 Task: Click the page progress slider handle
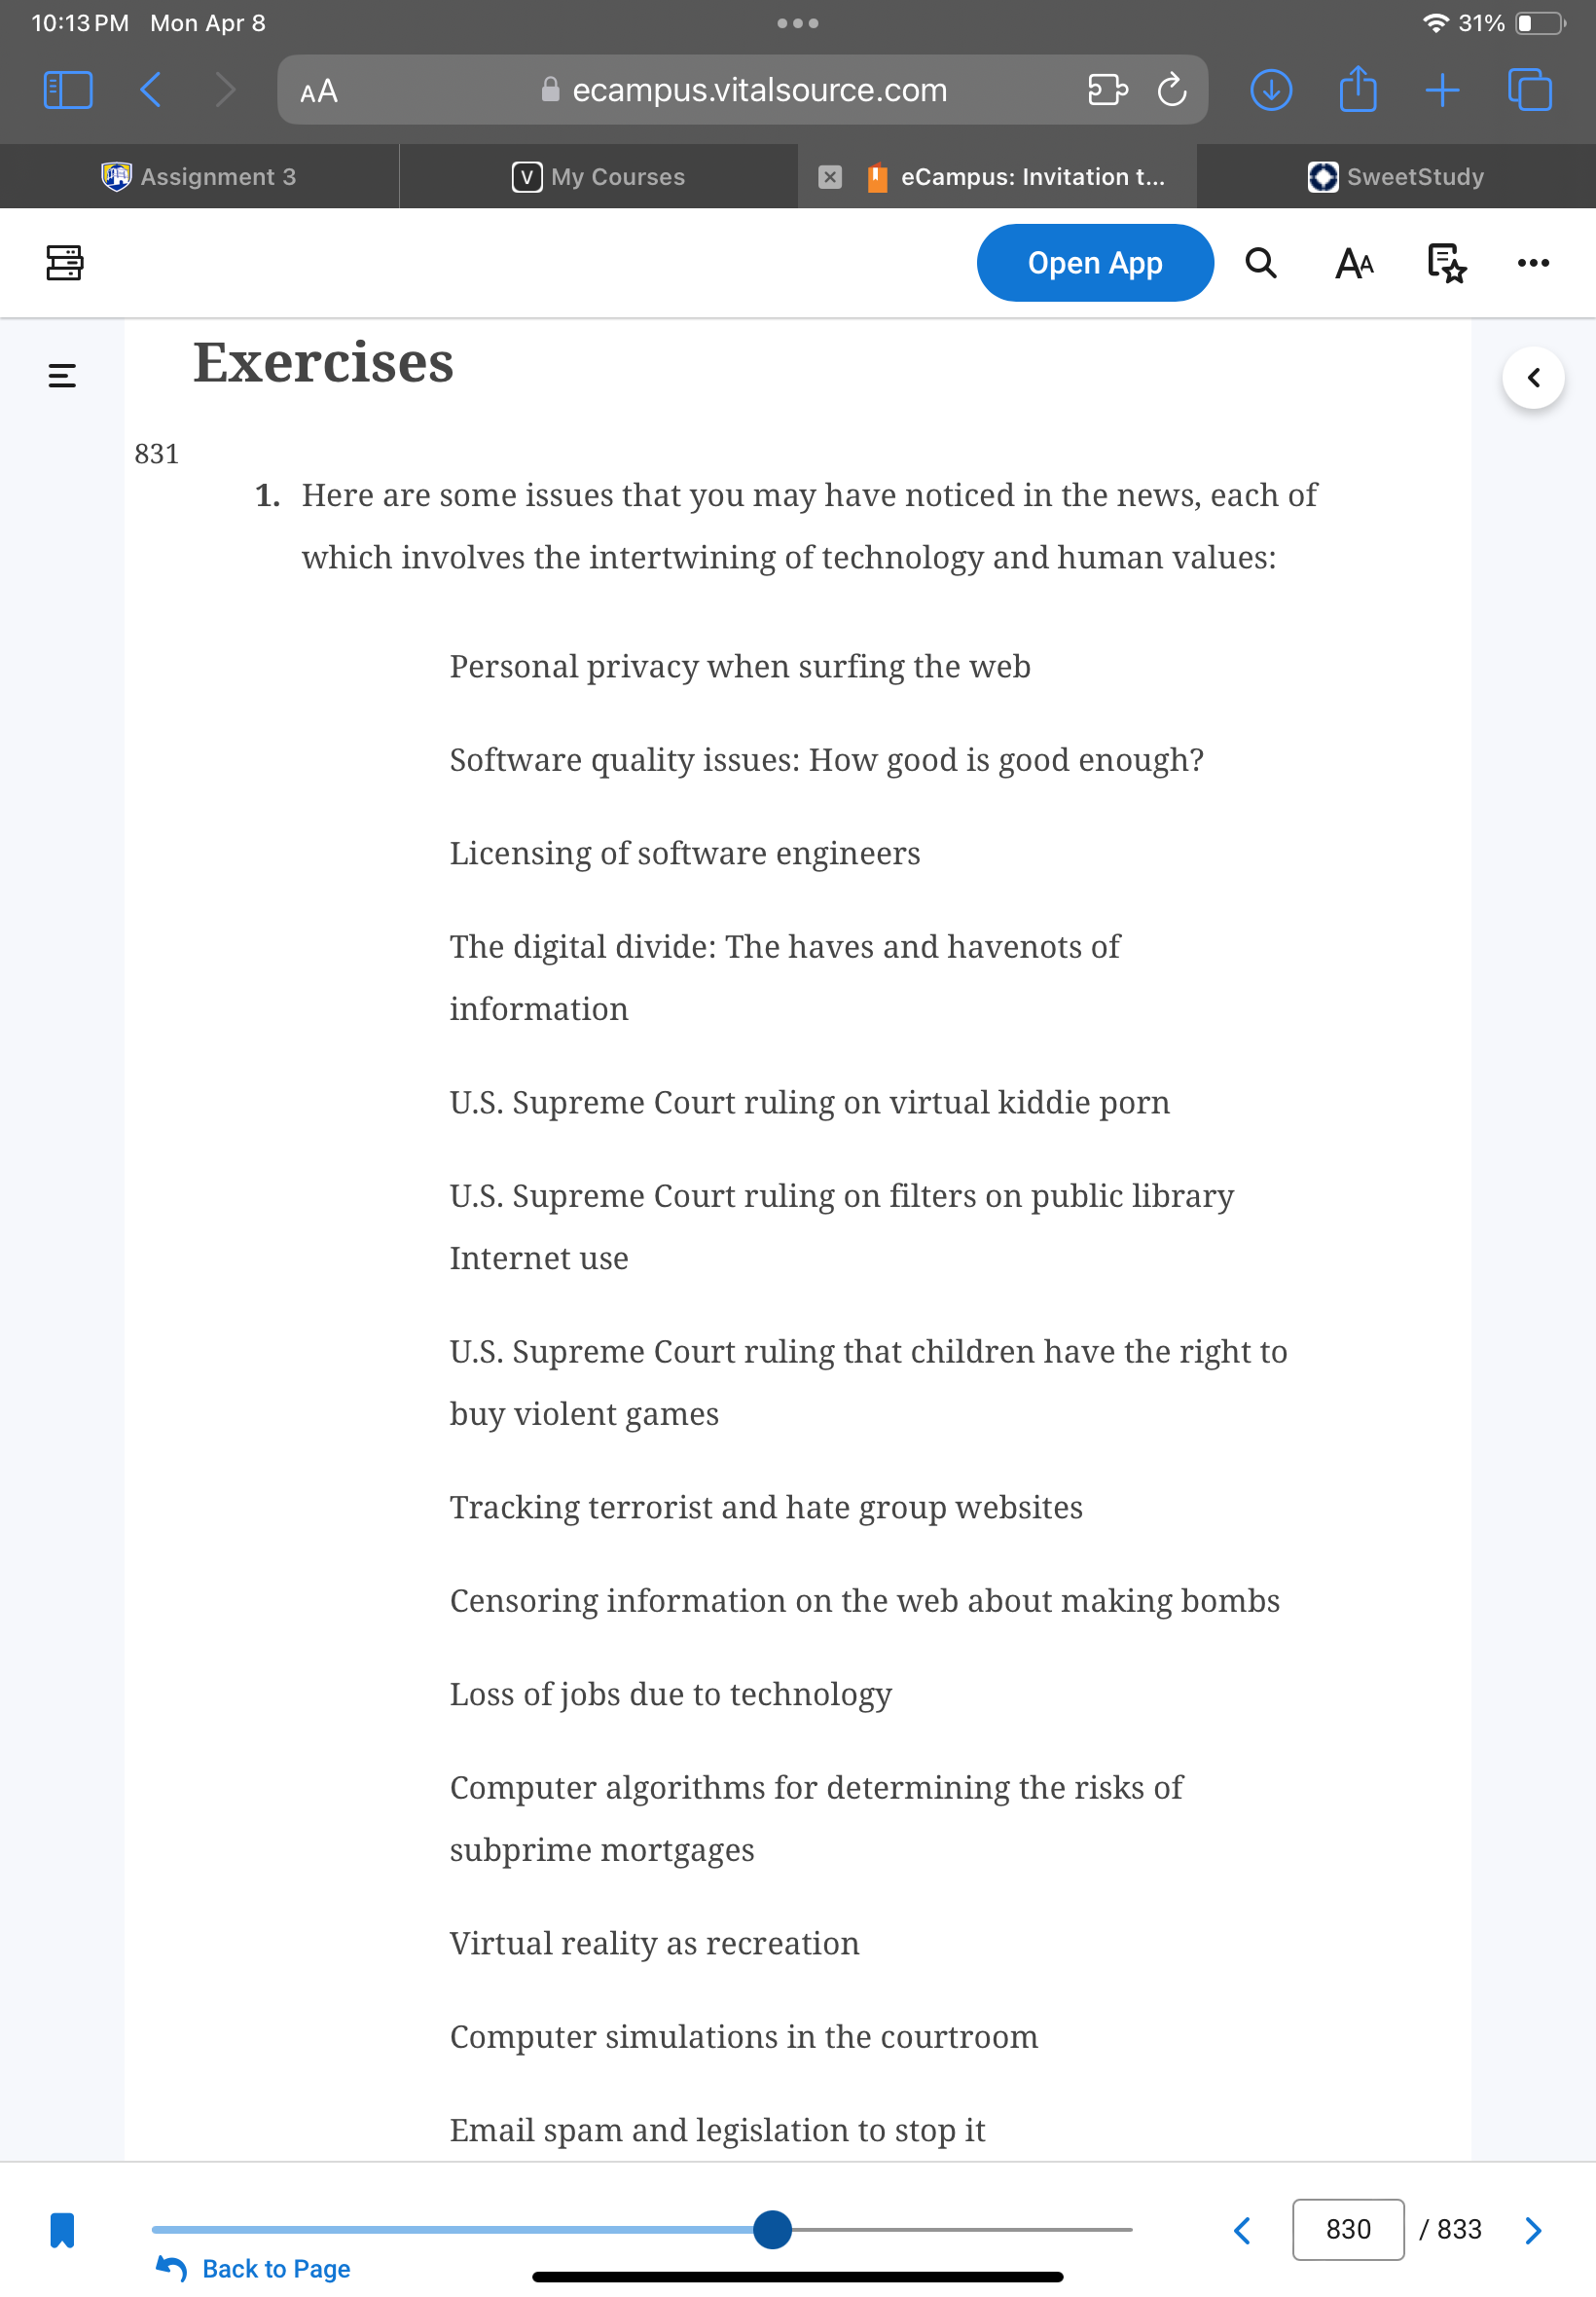tap(772, 2229)
